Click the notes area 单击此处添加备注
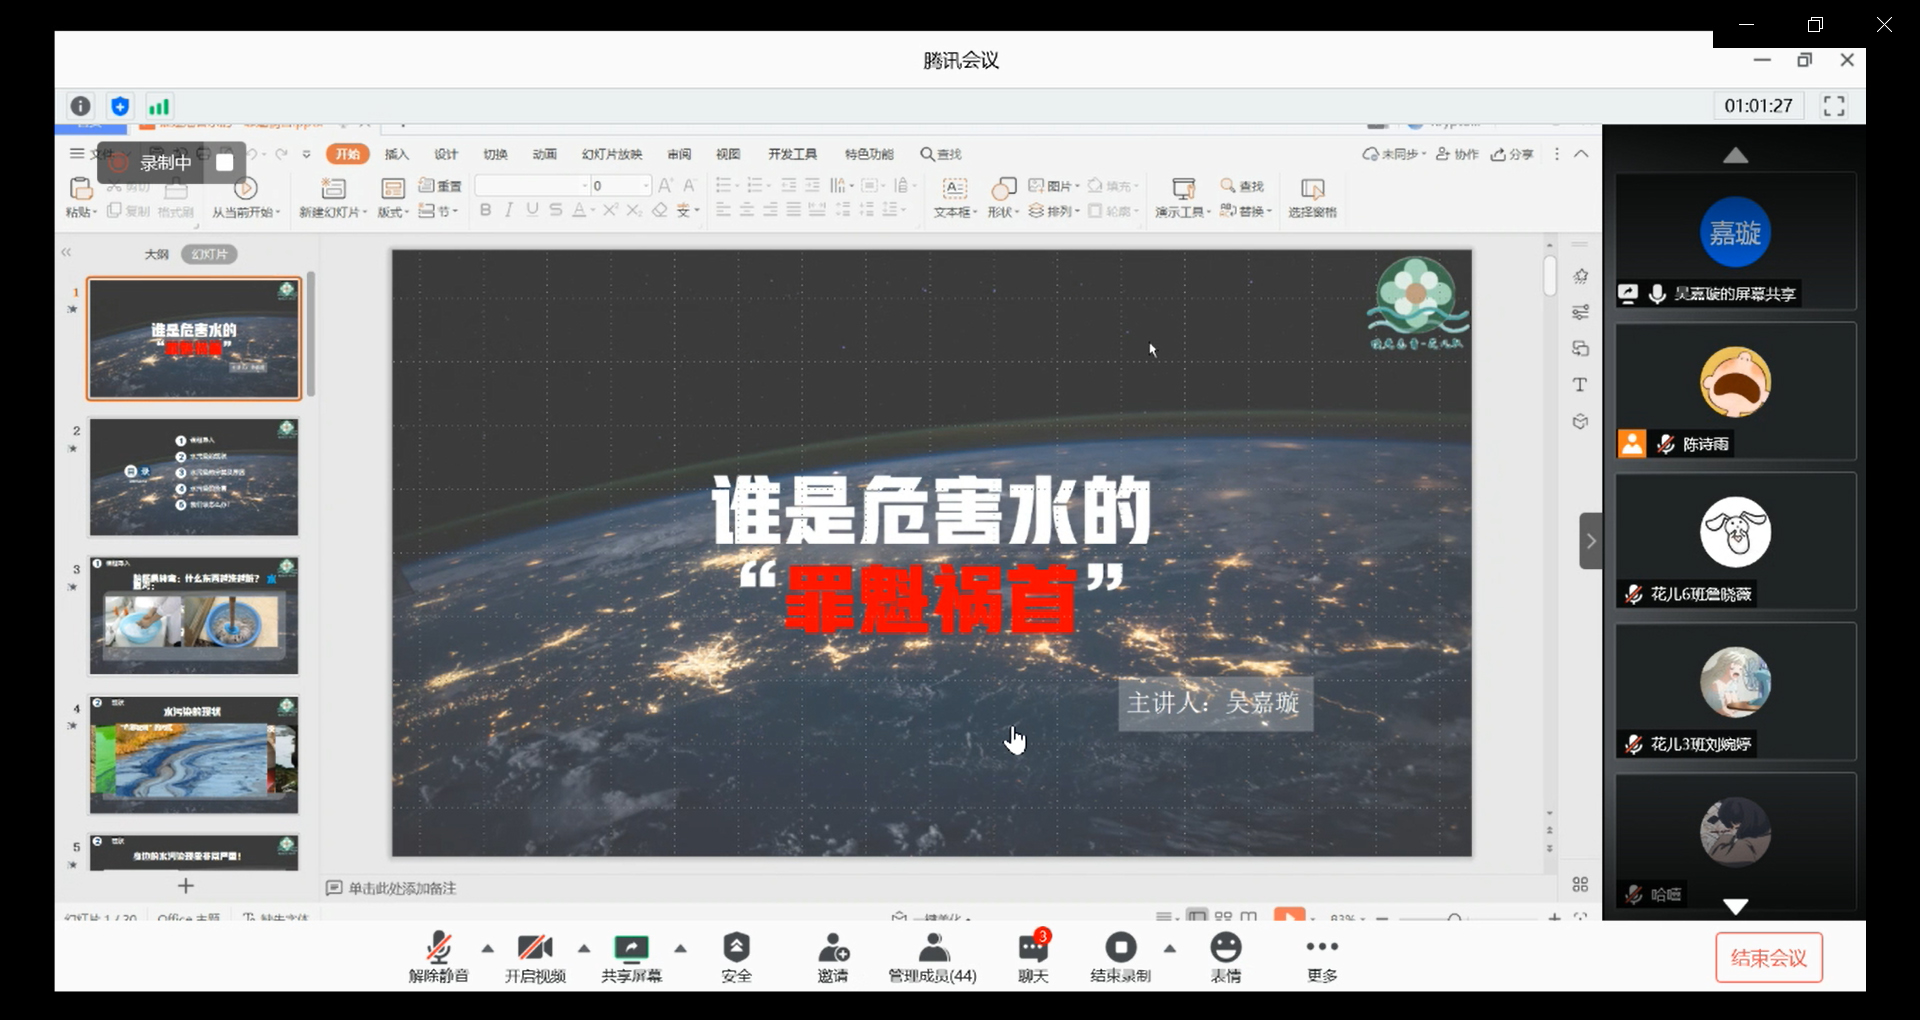Screen dimensions: 1920x1020 click(402, 888)
